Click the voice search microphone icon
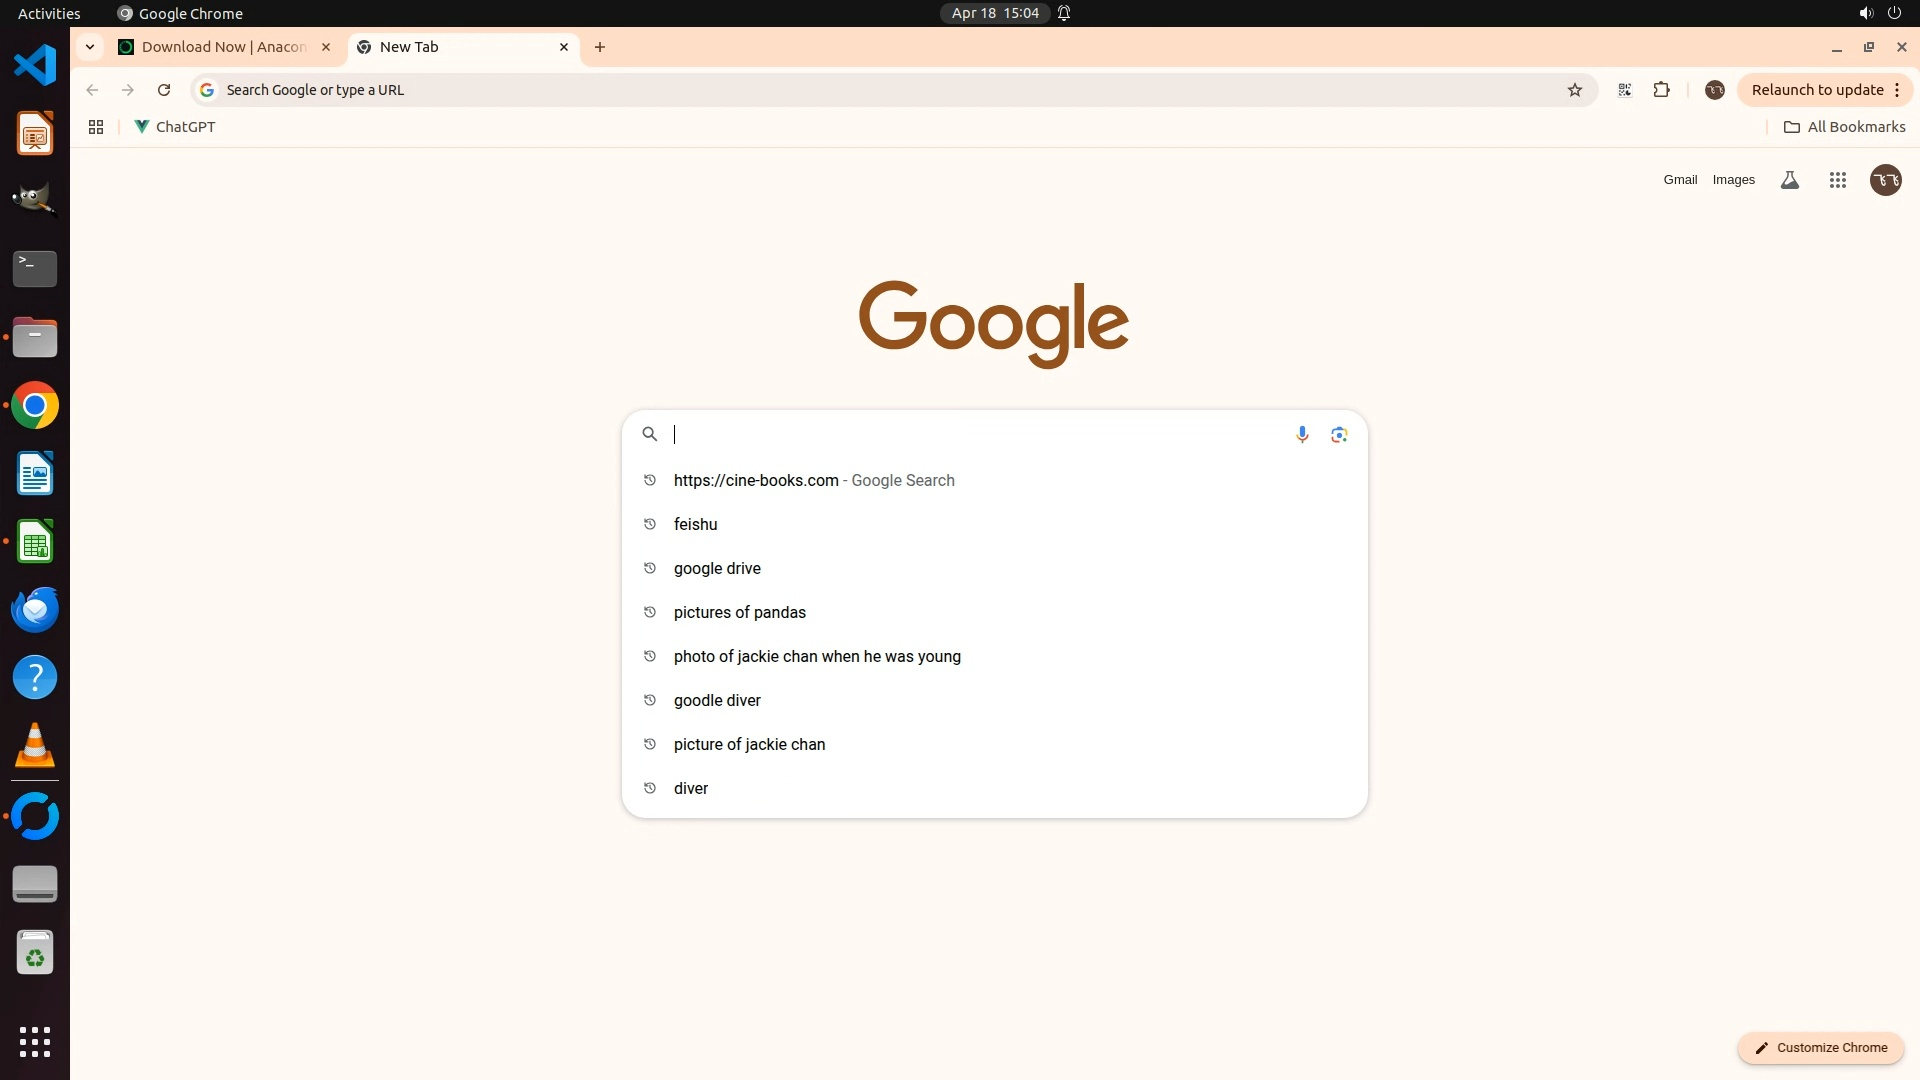This screenshot has width=1920, height=1080. pos(1302,434)
